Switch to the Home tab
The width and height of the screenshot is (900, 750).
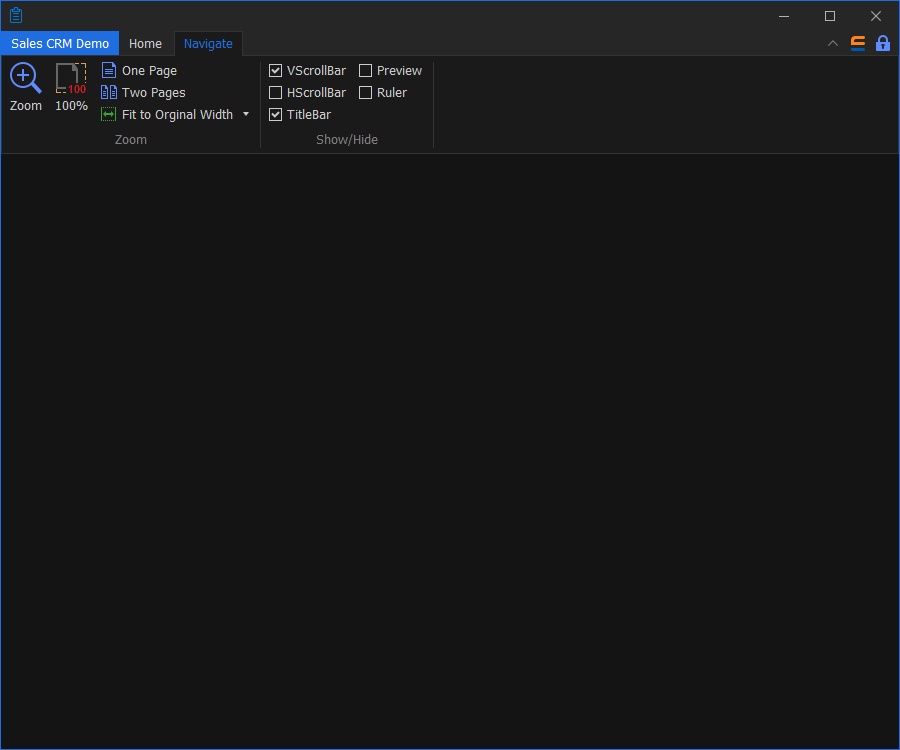click(x=145, y=44)
